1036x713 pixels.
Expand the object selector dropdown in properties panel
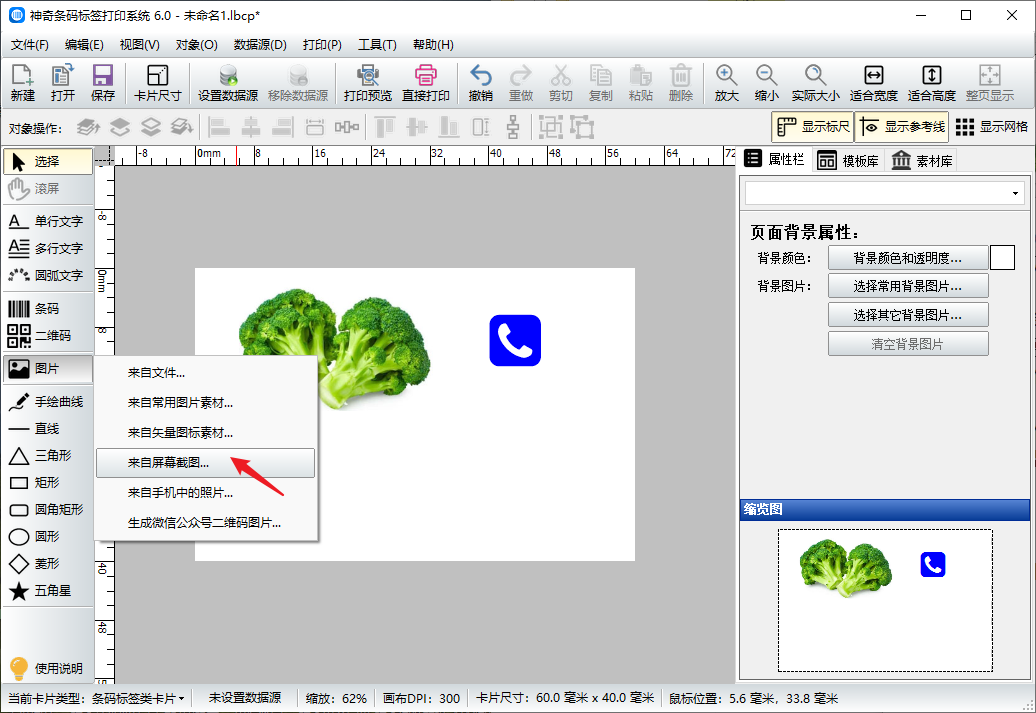point(1015,194)
